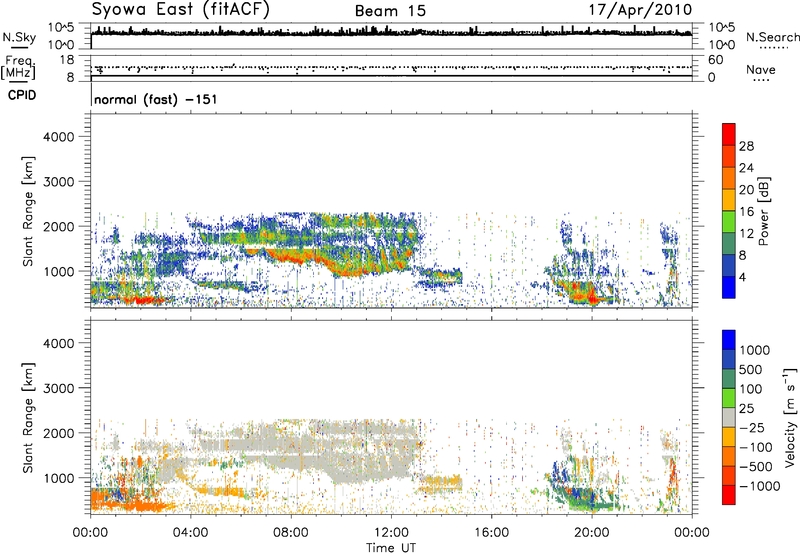The height and width of the screenshot is (554, 800).
Task: Click the blue top of velocity colorbar
Action: pos(729,340)
